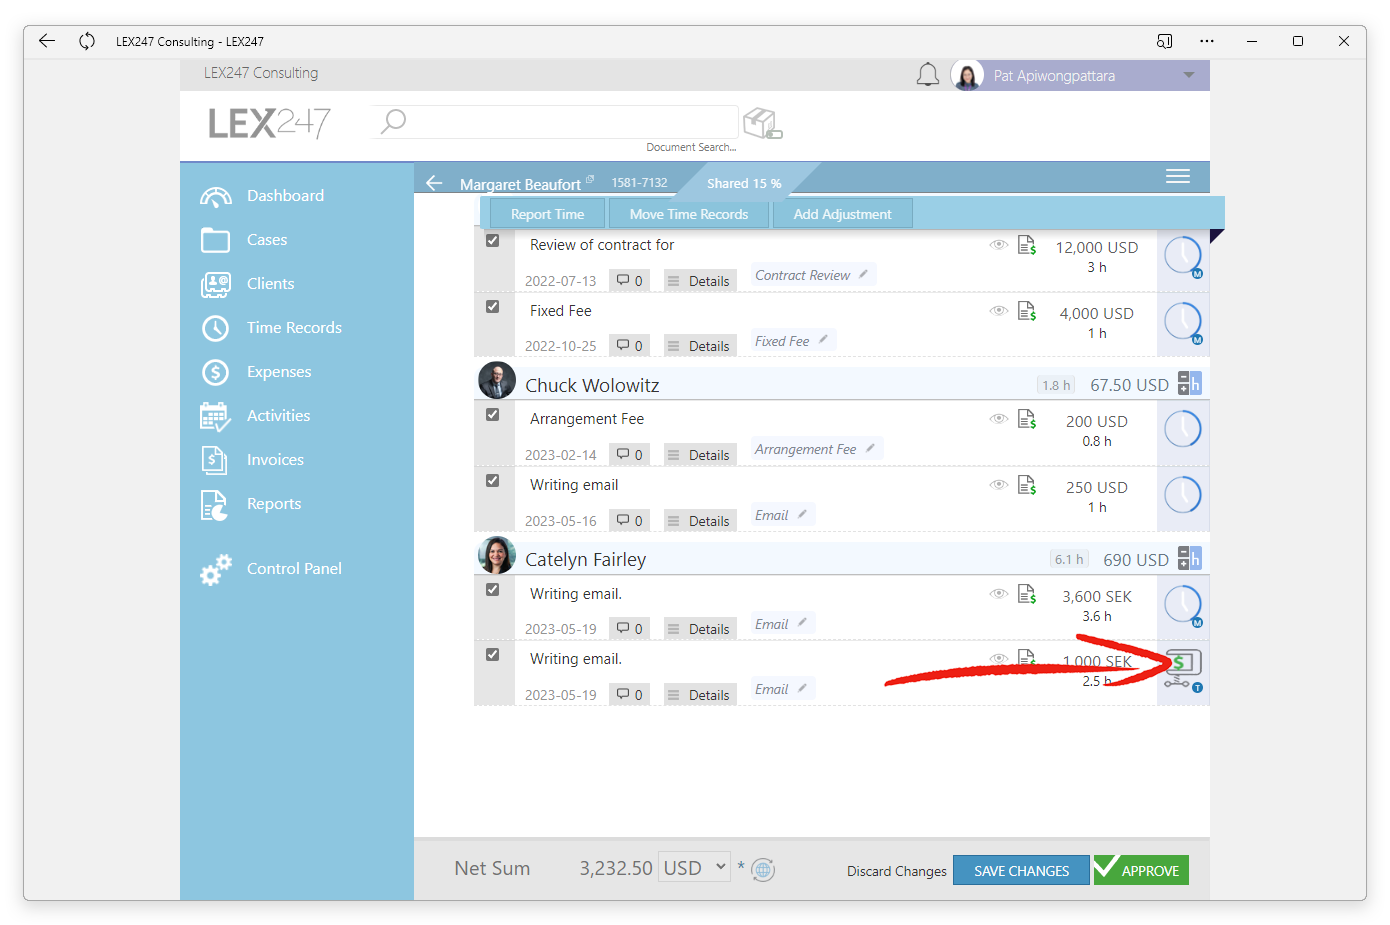This screenshot has width=1390, height=925.
Task: Uncheck the 2023-05-16 Writing email checkbox
Action: click(x=492, y=481)
